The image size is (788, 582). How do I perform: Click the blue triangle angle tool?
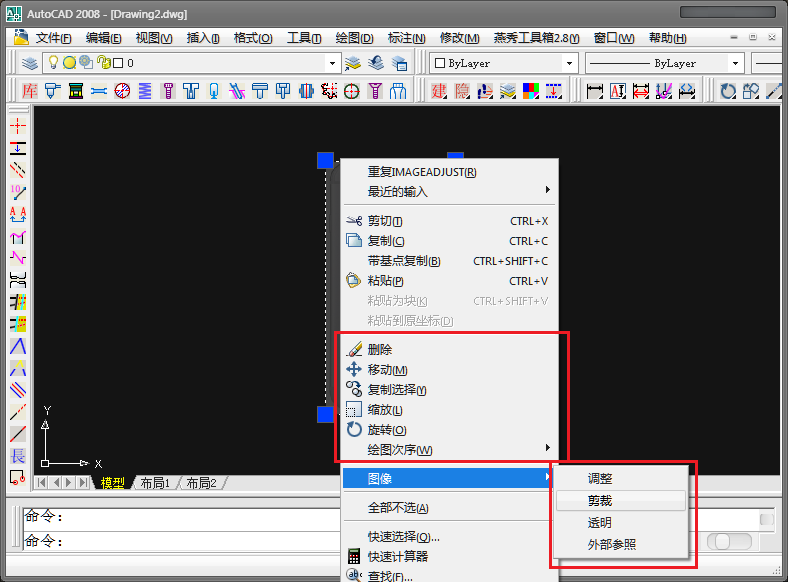18,346
